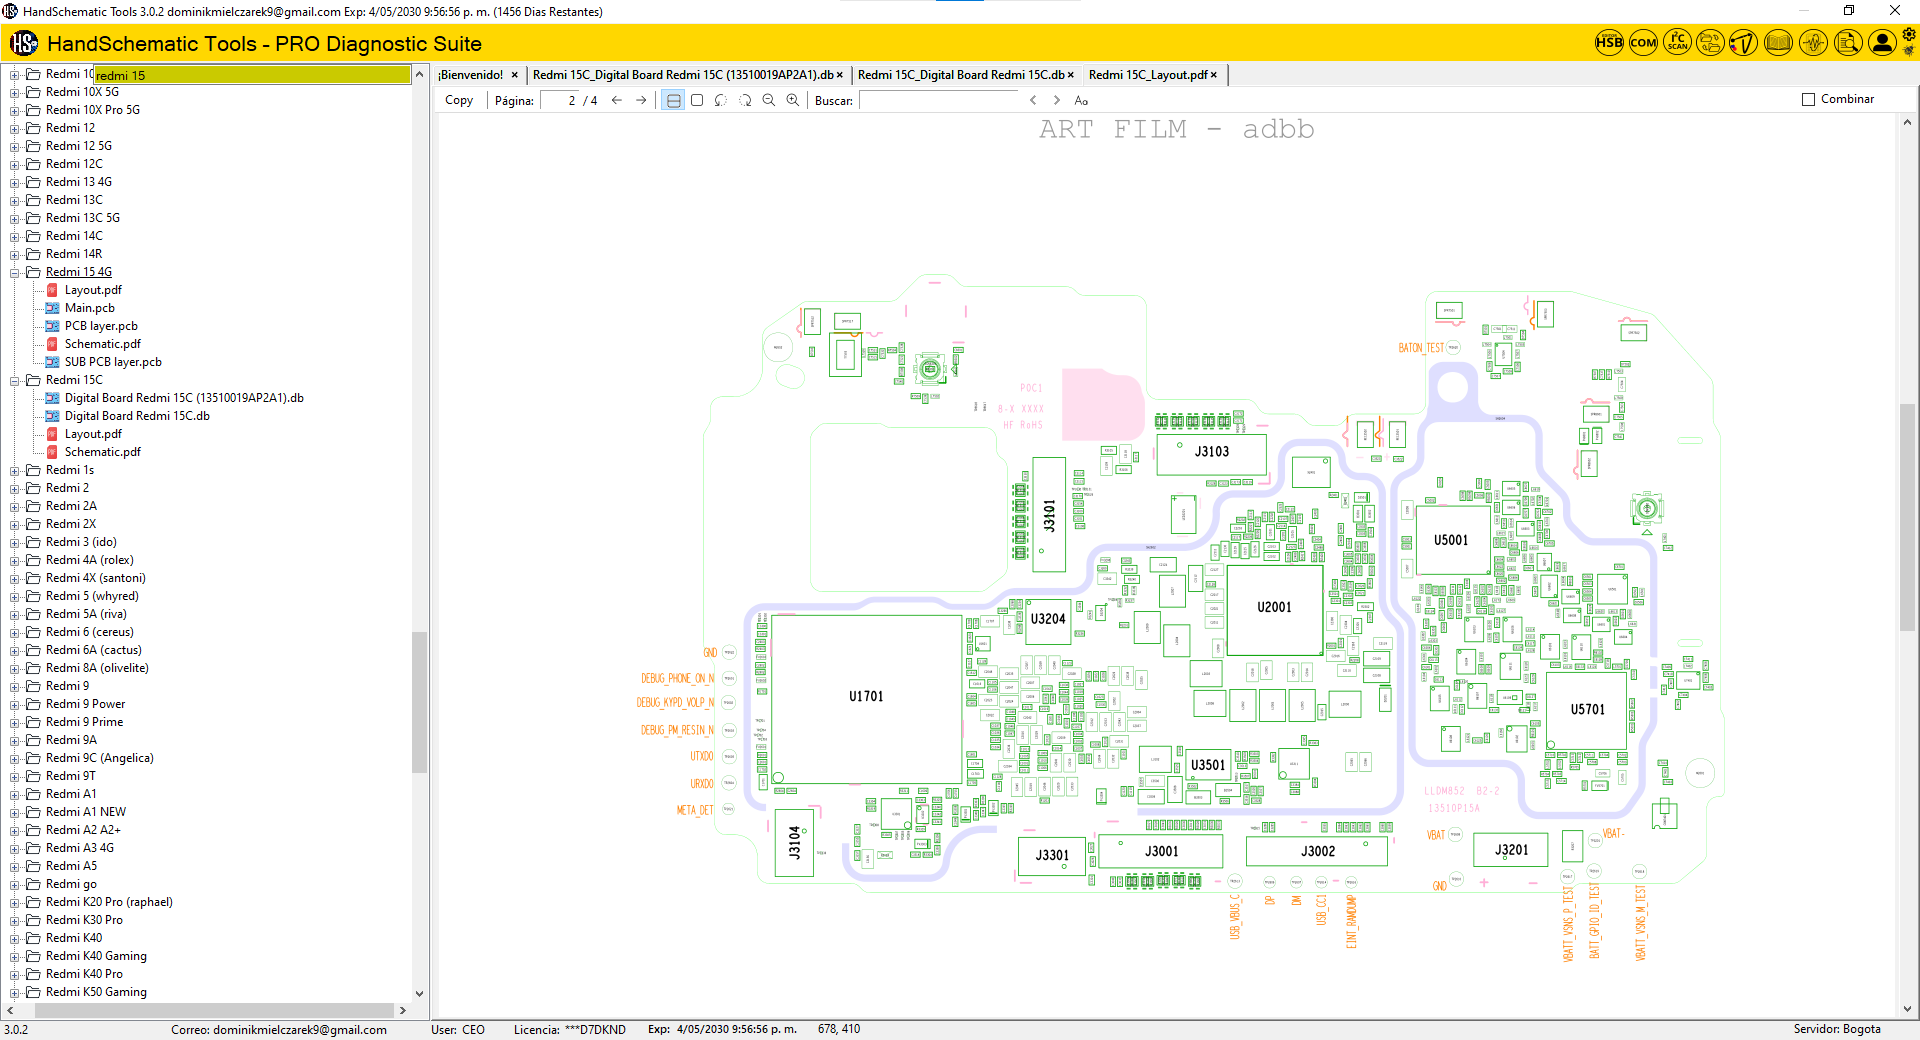
Task: Expand the Redmi 6 (cereus) folder
Action: tap(15, 632)
